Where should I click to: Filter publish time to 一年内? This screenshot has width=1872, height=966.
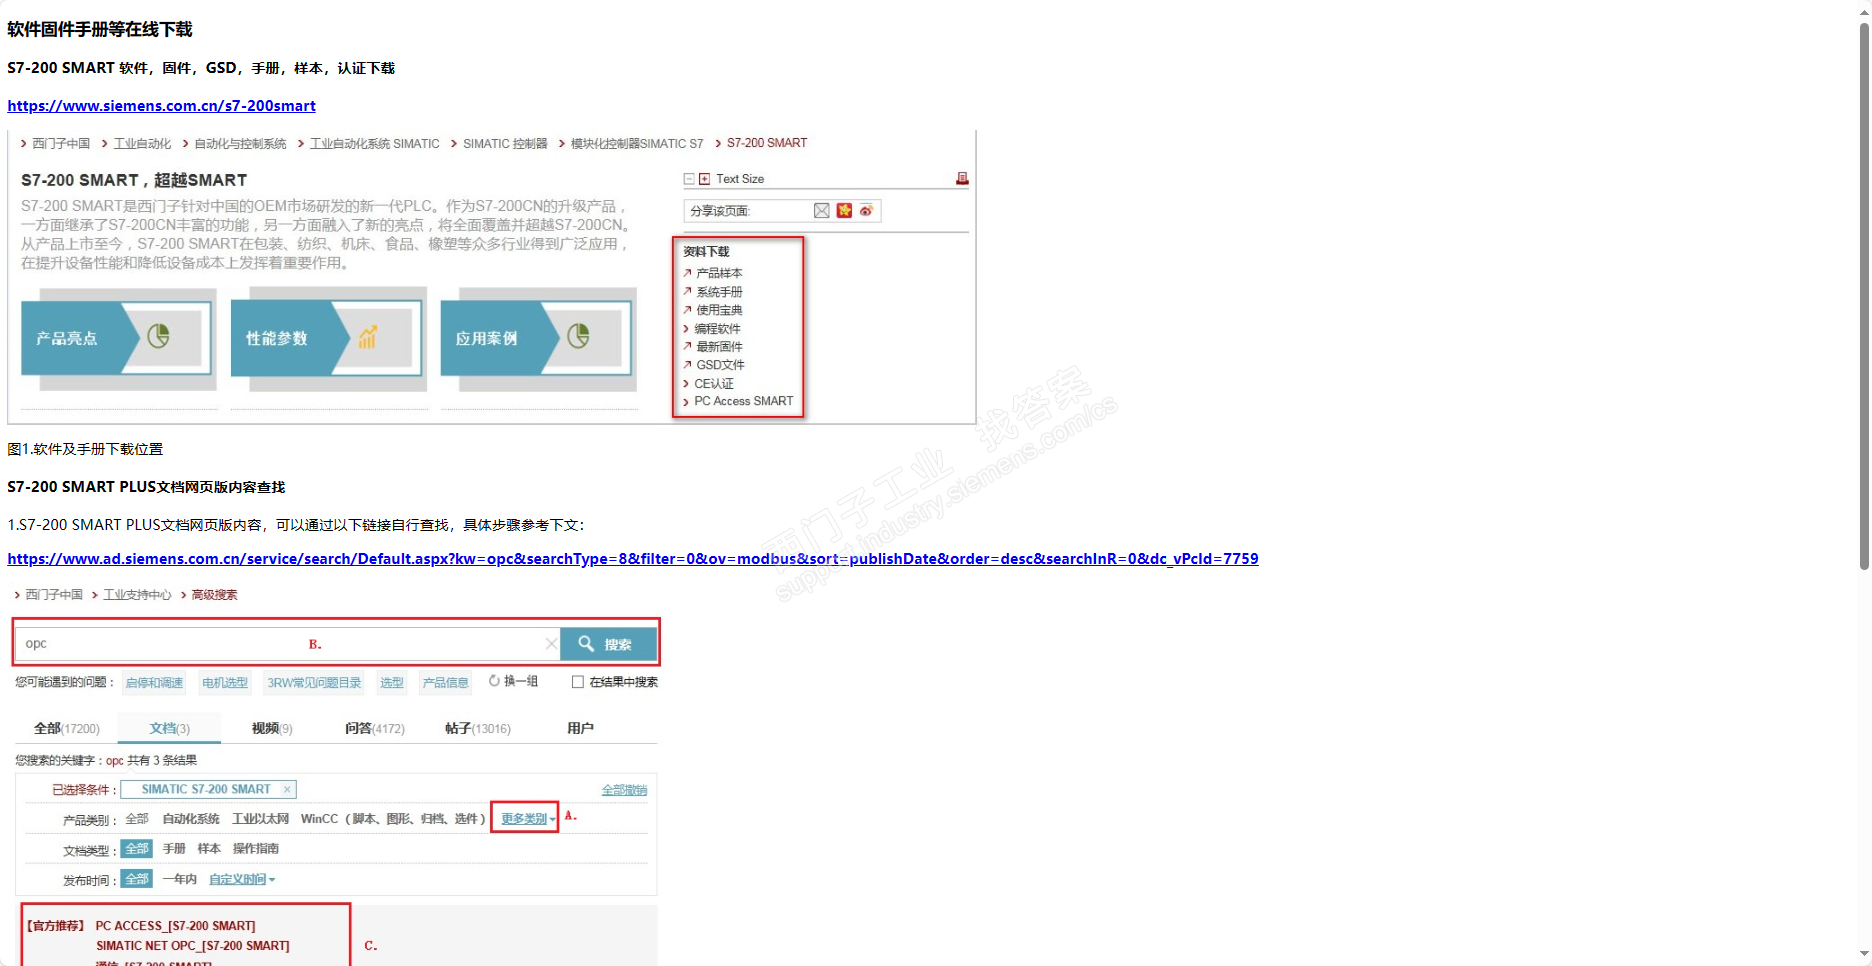pyautogui.click(x=180, y=879)
